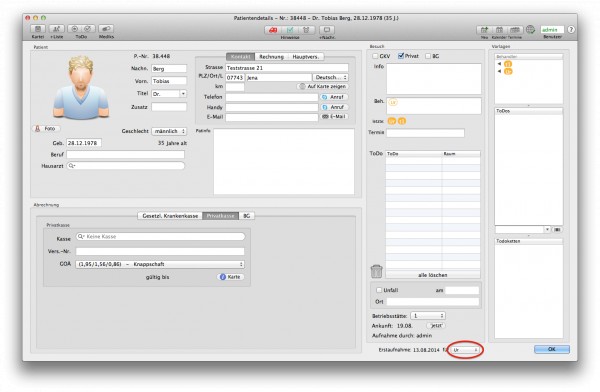Click the new appointment calendar icon
Screen dimensions: 600x392
click(x=484, y=30)
